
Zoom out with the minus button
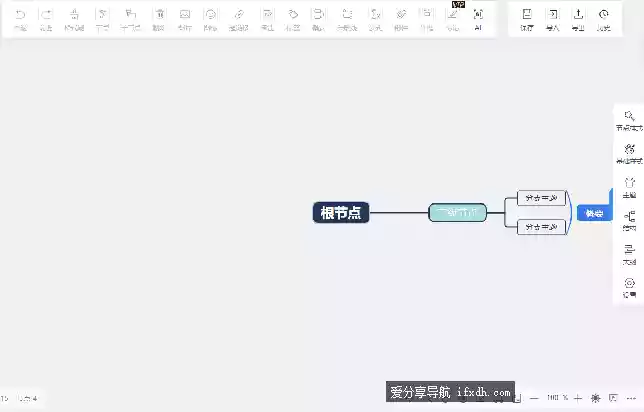[x=534, y=398]
